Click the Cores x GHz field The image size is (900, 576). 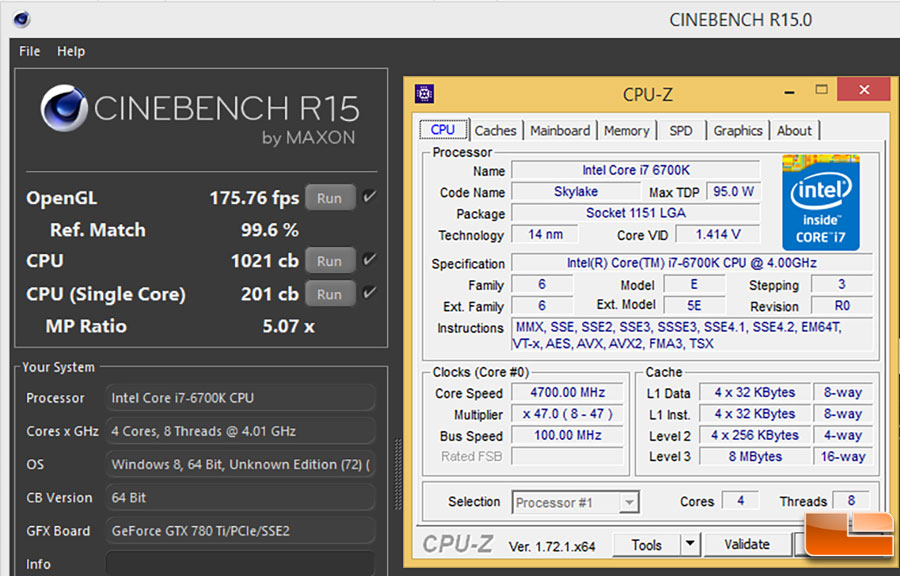[x=240, y=431]
